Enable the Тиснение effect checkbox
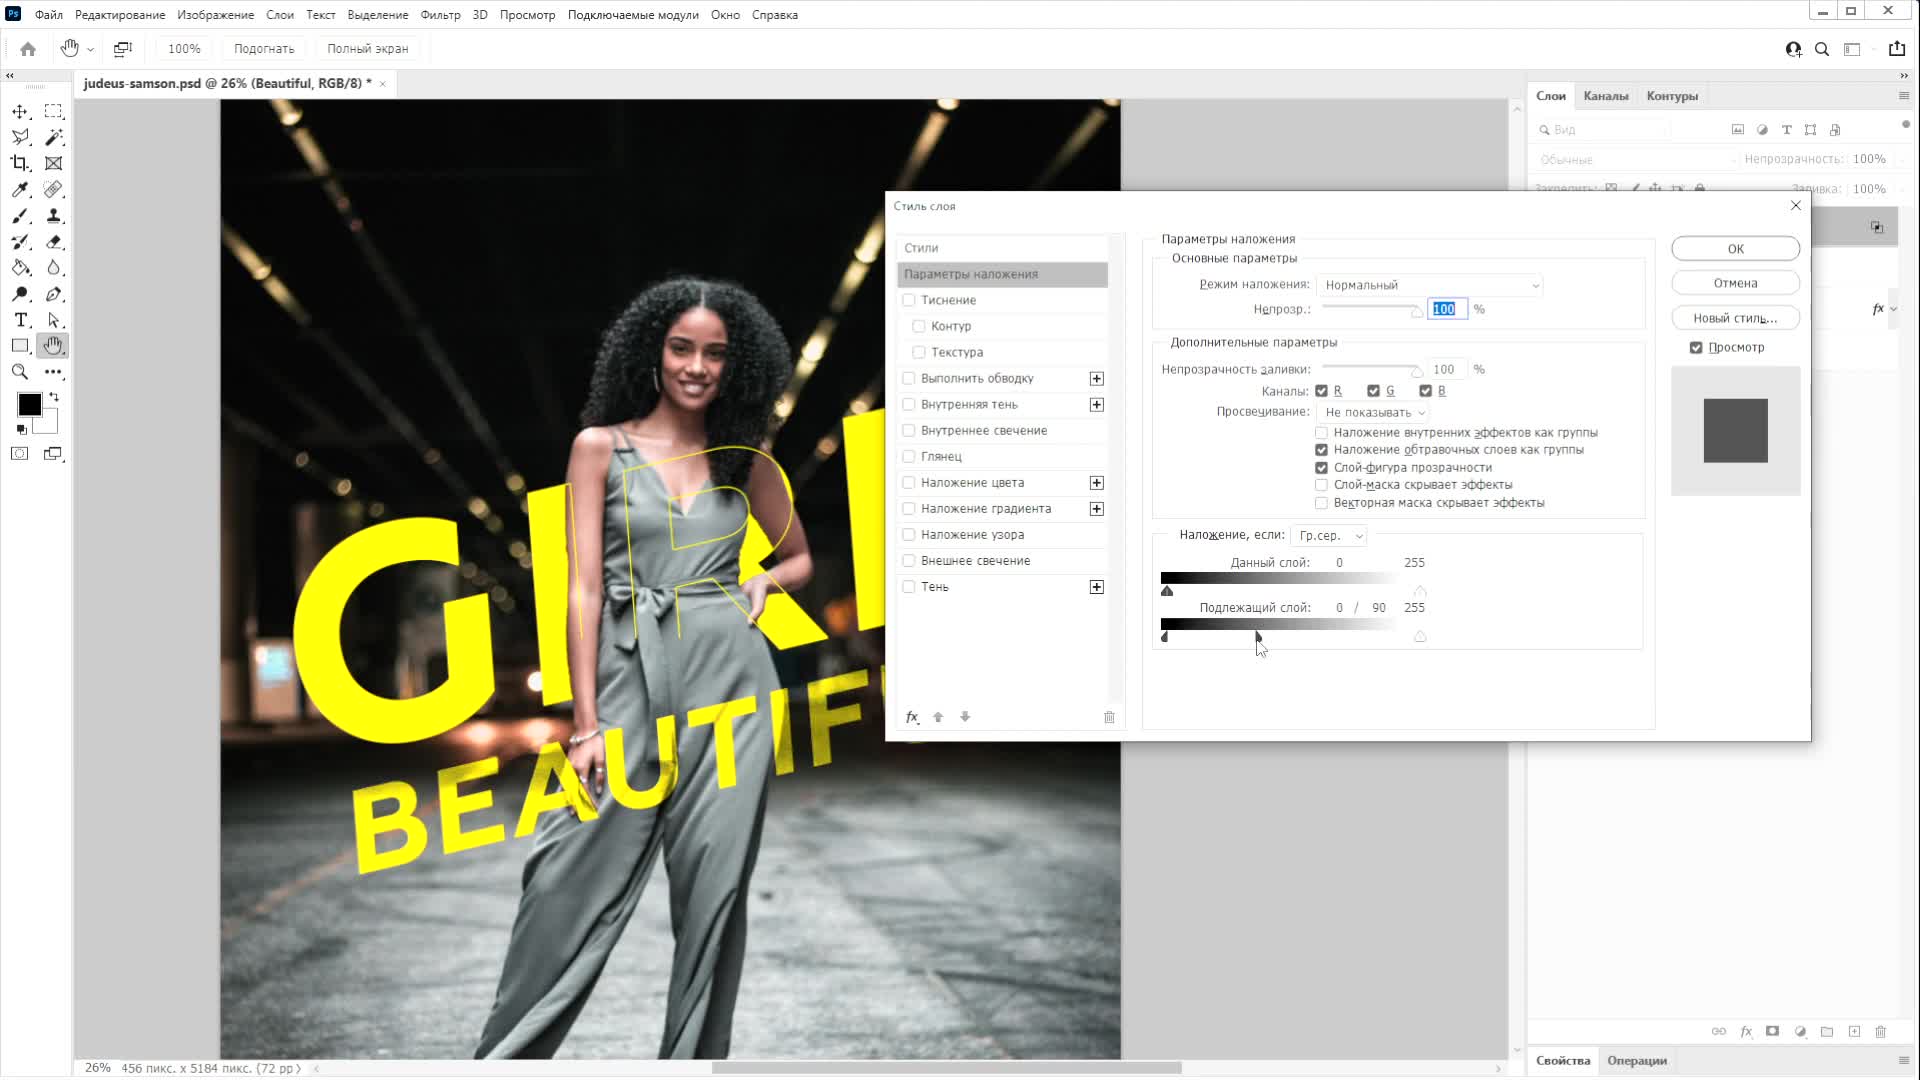Screen dimensions: 1920x1080 click(x=909, y=300)
